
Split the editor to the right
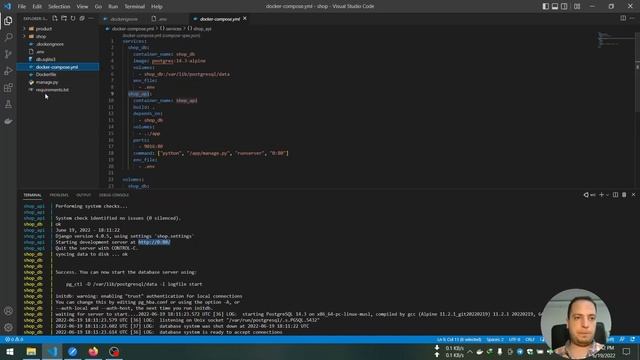(623, 18)
